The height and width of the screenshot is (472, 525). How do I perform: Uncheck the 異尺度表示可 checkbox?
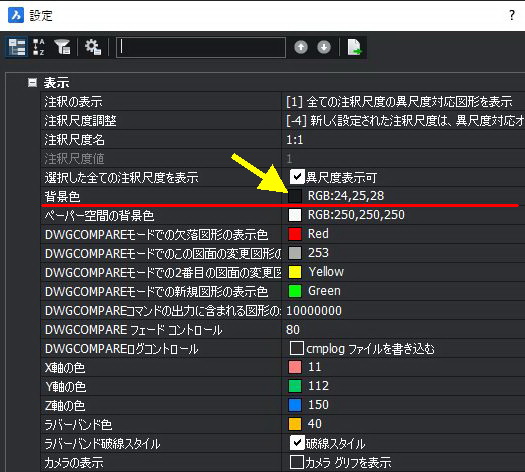(x=297, y=177)
